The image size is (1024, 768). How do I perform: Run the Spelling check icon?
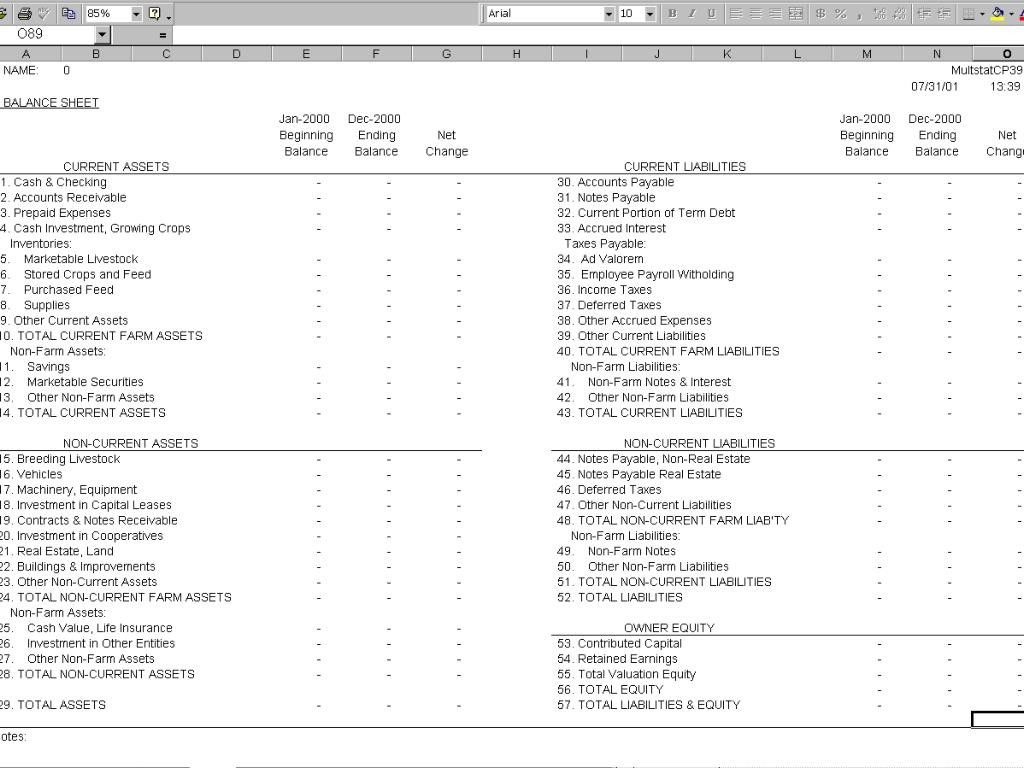[x=44, y=13]
